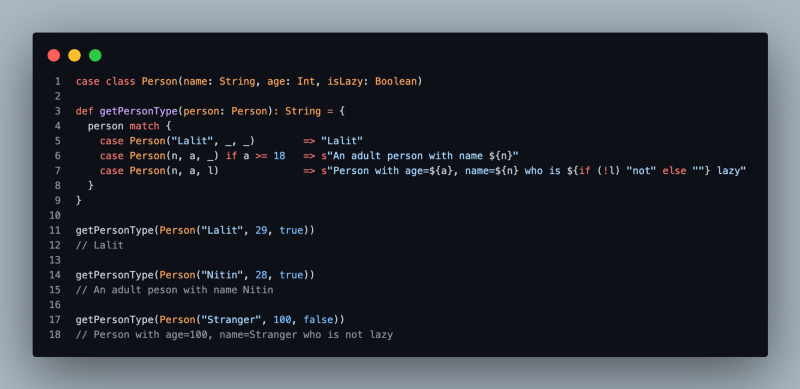800x389 pixels.
Task: Click the yellow minimize window dot
Action: pyautogui.click(x=74, y=55)
